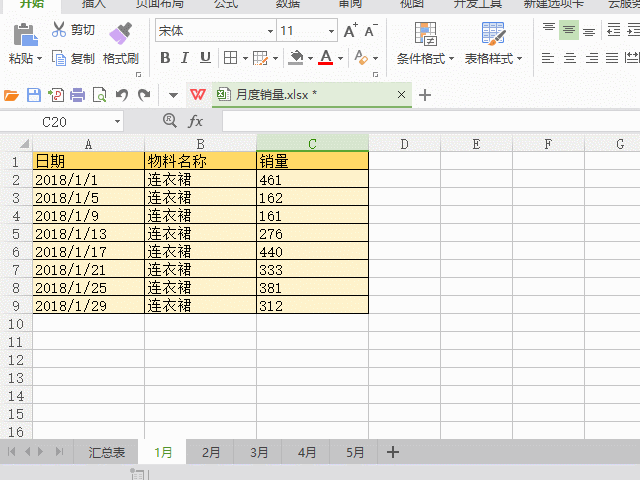
Task: Click the Paste clipboard icon
Action: pyautogui.click(x=25, y=36)
